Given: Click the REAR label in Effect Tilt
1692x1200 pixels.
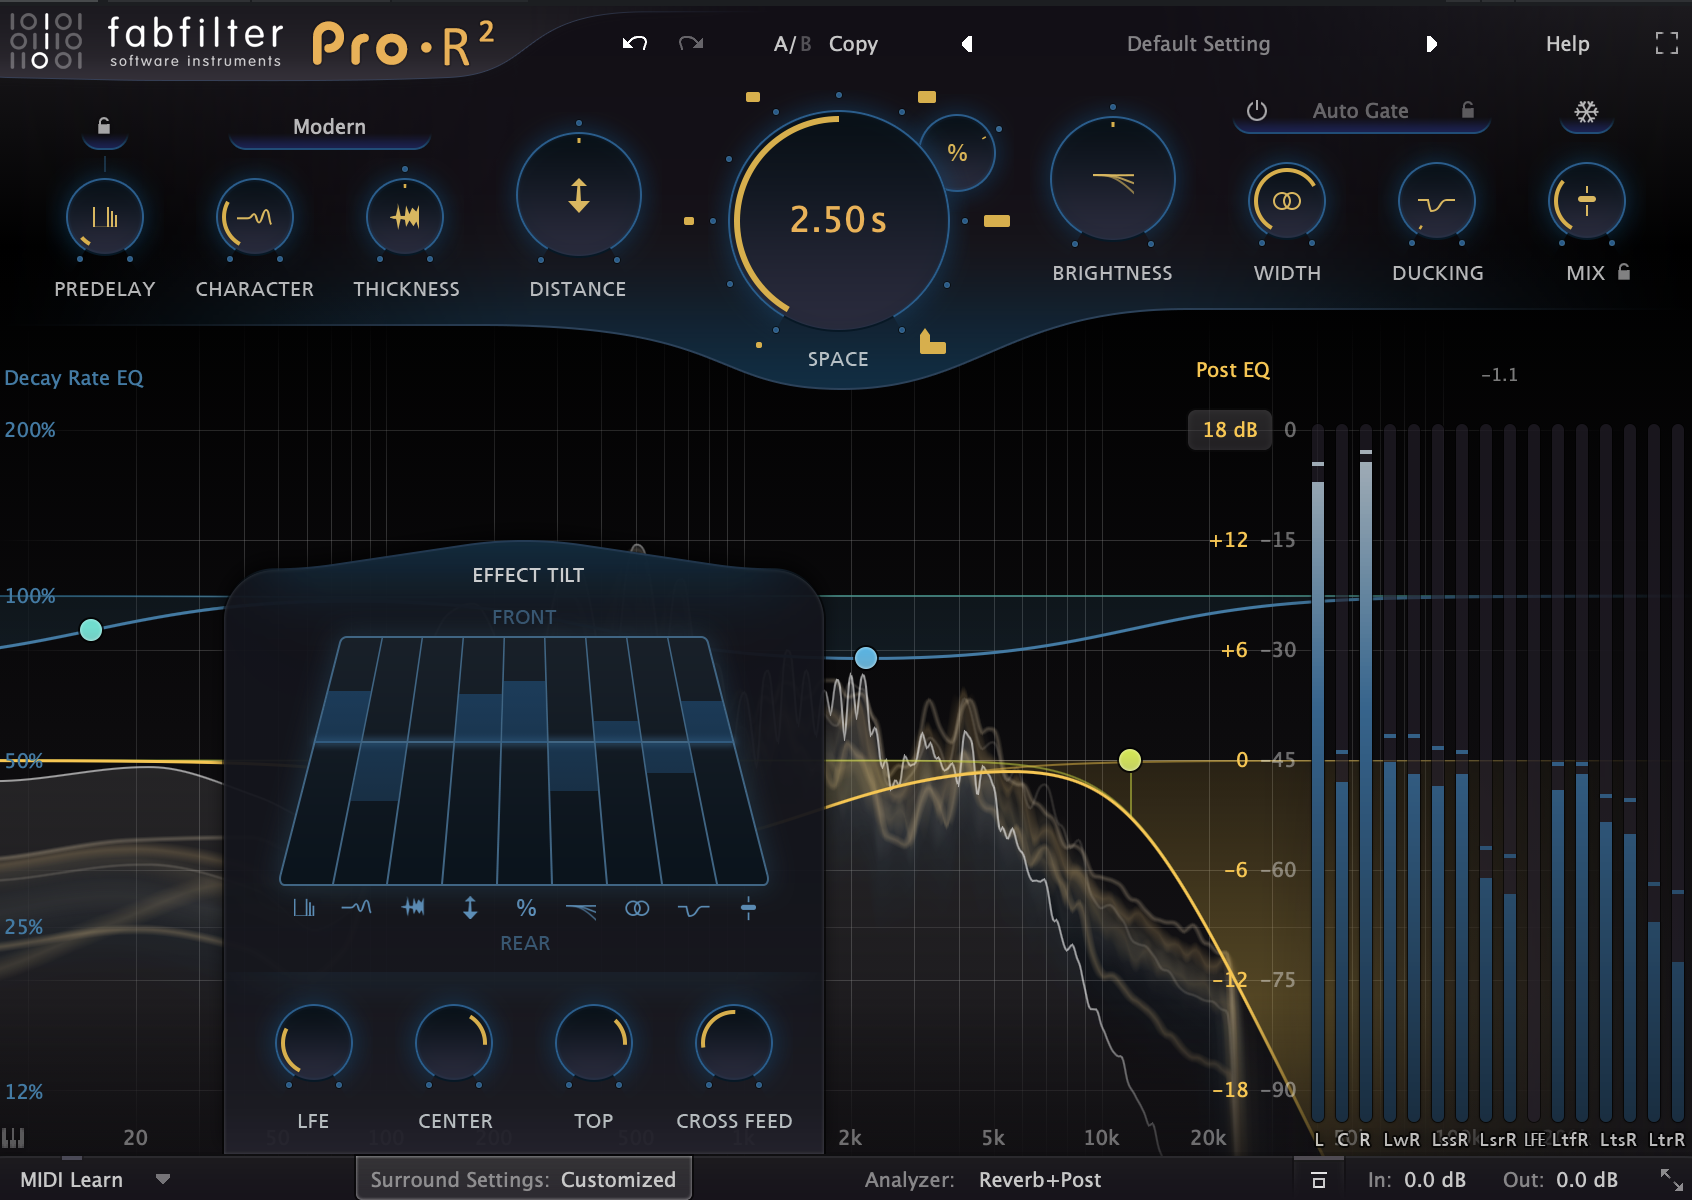Looking at the screenshot, I should tap(525, 943).
